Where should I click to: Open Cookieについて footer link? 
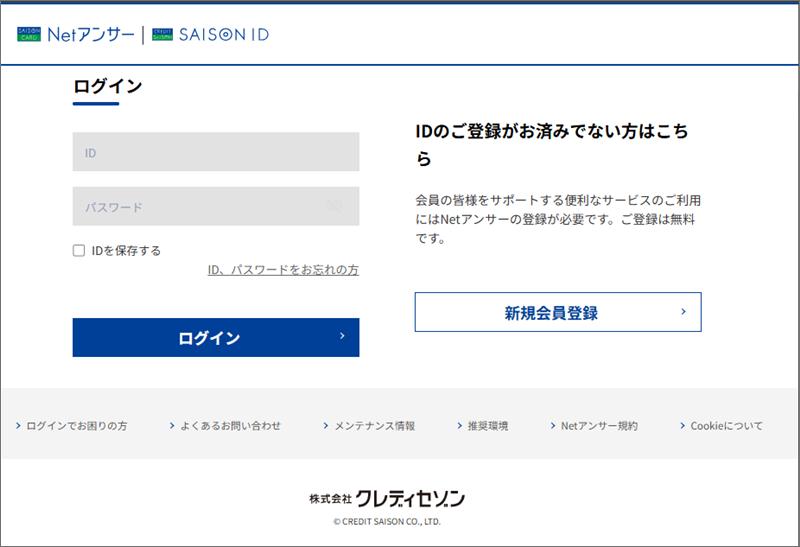[721, 426]
